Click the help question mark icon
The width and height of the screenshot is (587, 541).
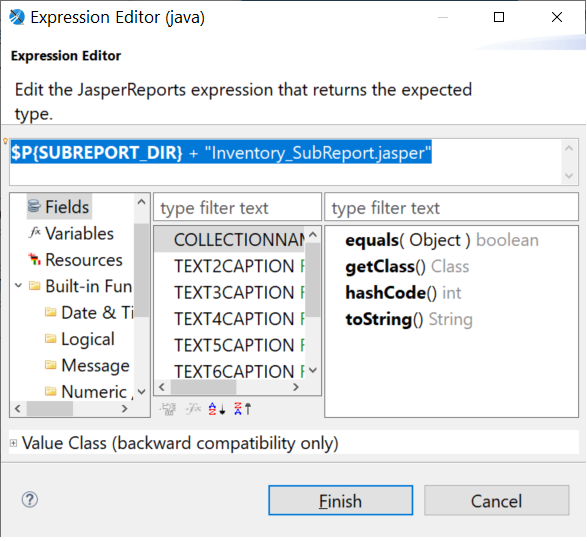[30, 499]
